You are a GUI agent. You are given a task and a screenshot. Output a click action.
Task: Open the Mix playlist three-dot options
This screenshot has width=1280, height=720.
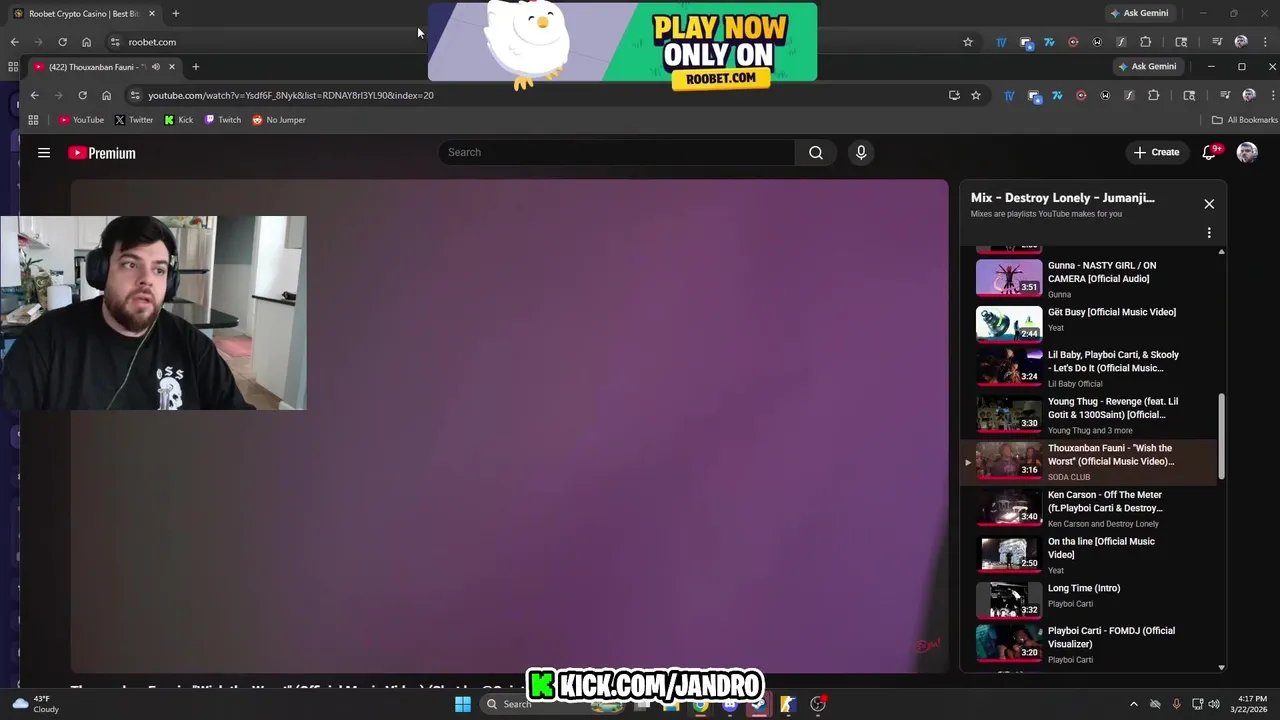(x=1209, y=233)
